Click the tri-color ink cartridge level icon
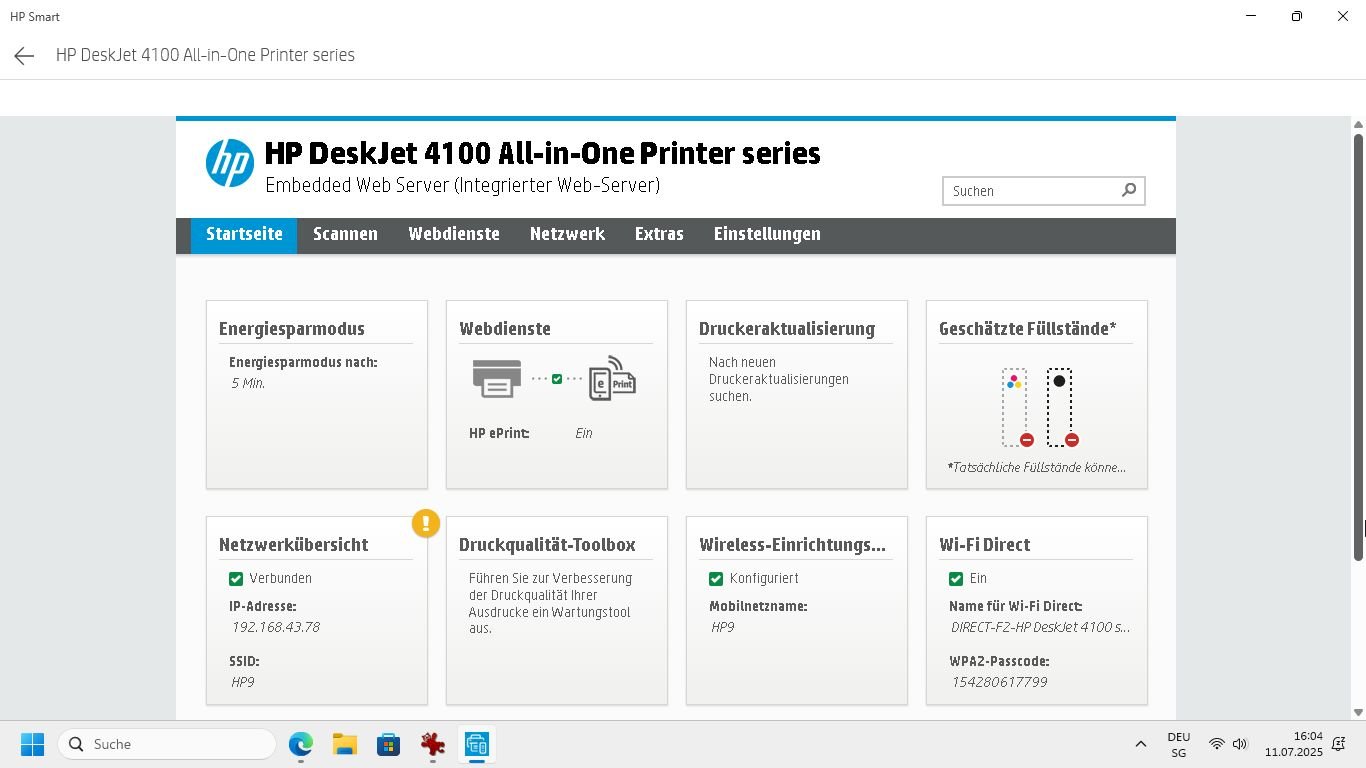Screen dimensions: 1366x768 [1015, 407]
